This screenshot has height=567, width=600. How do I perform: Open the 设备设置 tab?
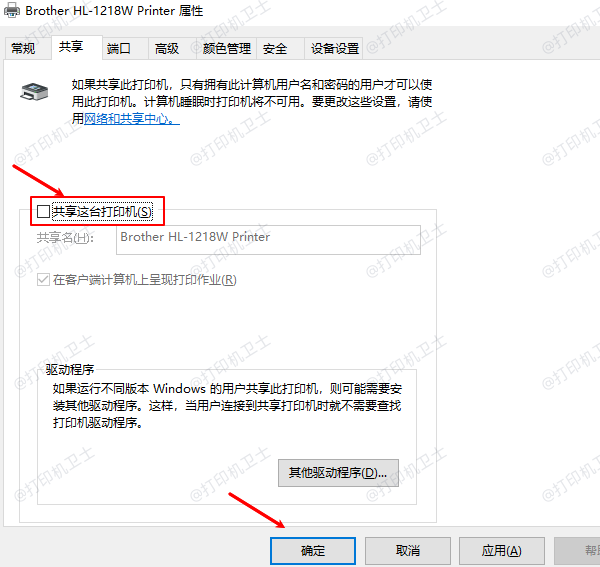pos(334,49)
